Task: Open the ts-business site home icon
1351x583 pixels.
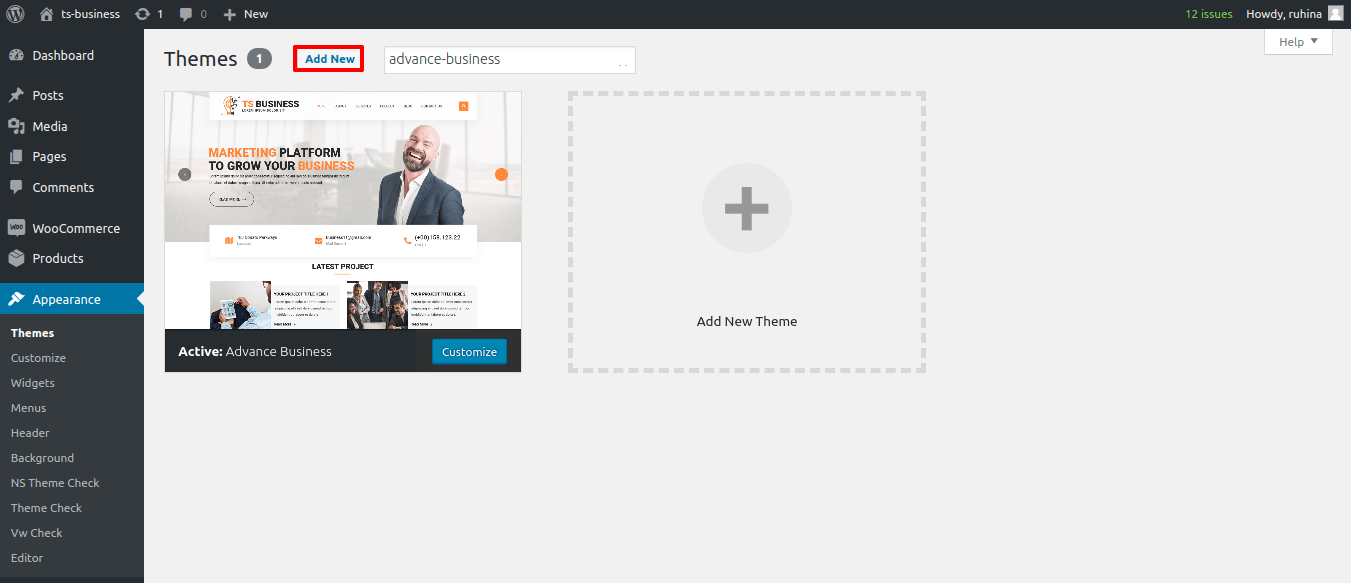Action: (47, 14)
